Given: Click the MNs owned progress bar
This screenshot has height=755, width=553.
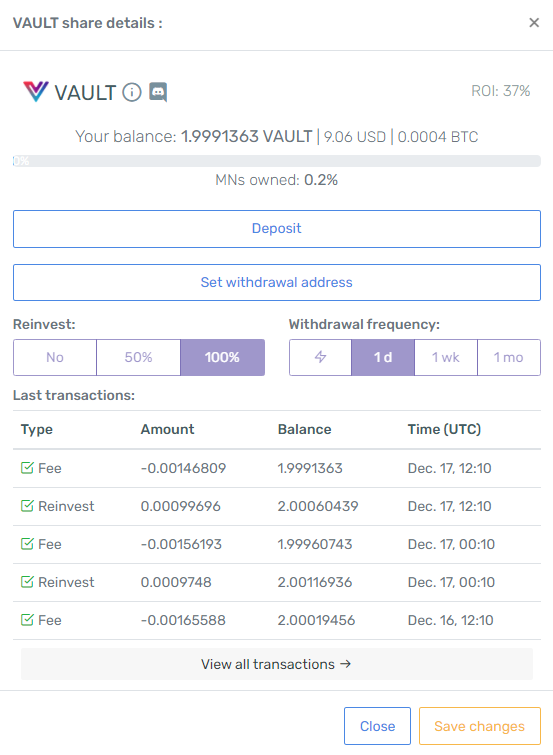Looking at the screenshot, I should coord(277,161).
